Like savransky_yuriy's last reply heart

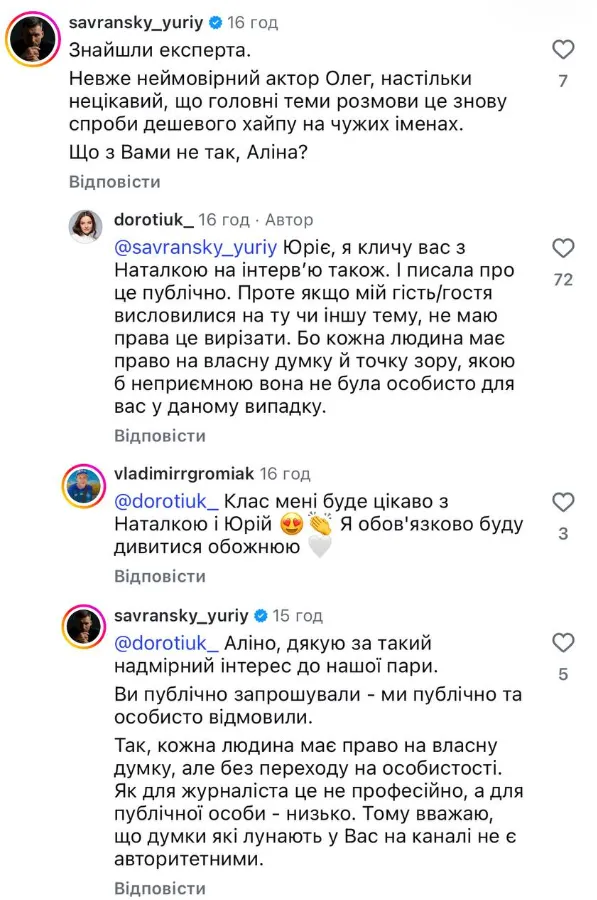pyautogui.click(x=563, y=643)
